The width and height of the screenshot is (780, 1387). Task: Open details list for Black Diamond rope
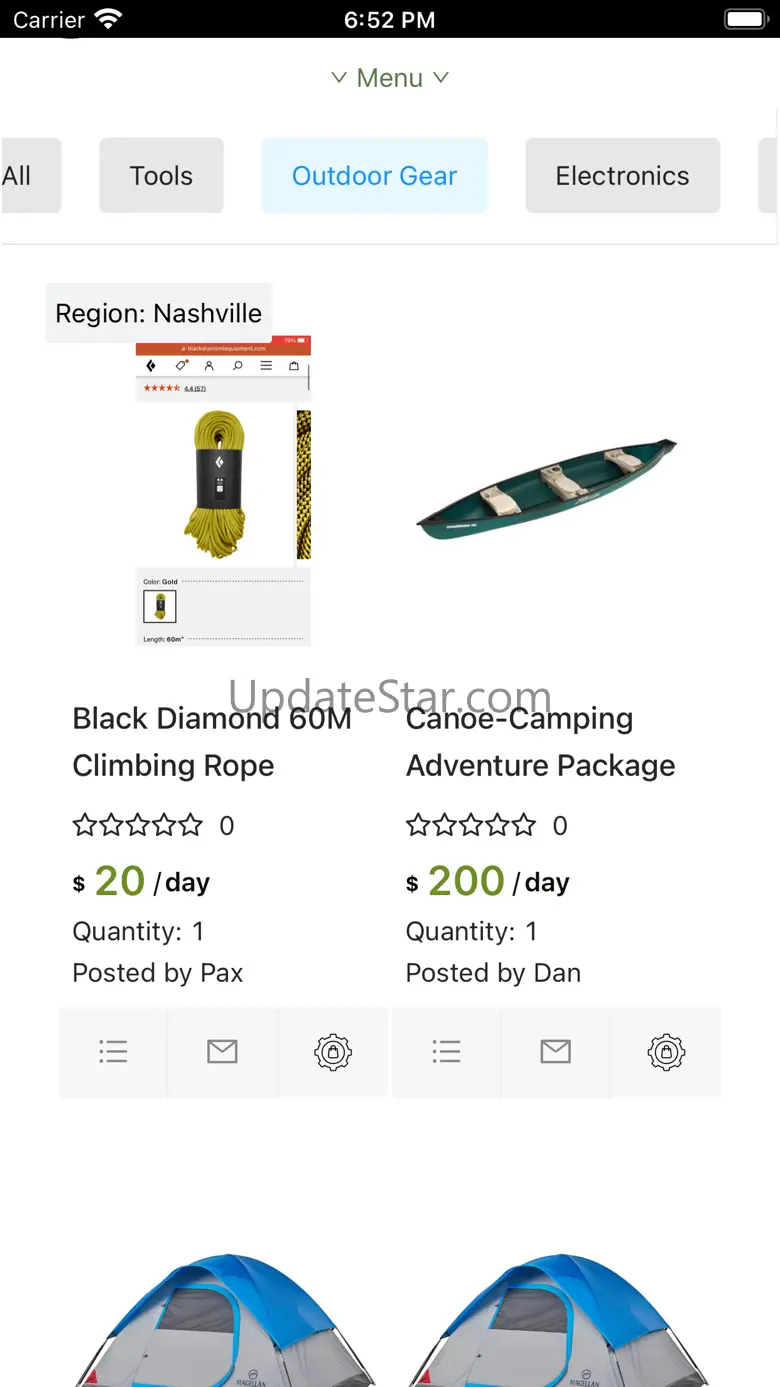[x=113, y=1052]
